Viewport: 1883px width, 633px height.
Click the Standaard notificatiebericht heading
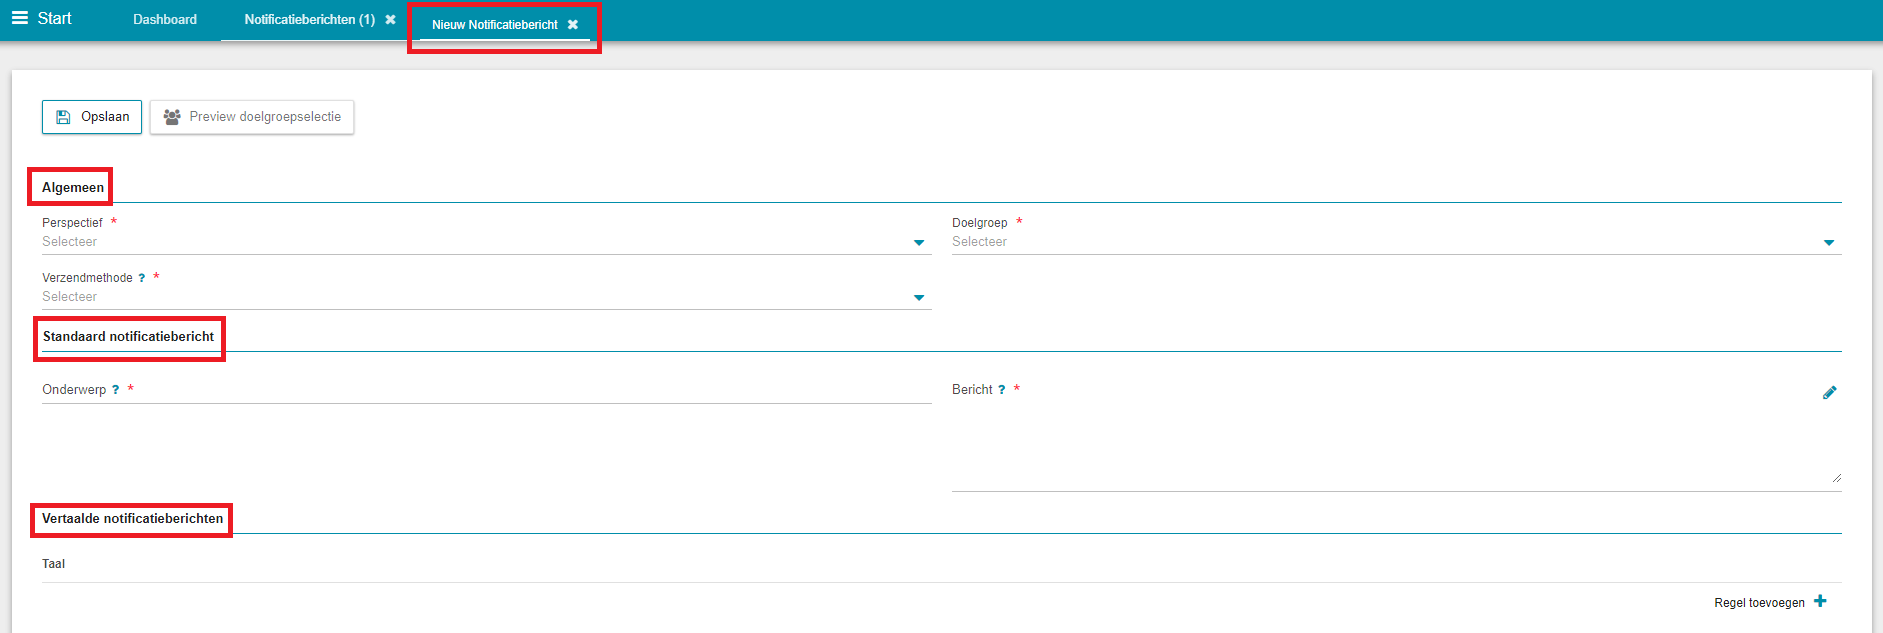coord(129,337)
